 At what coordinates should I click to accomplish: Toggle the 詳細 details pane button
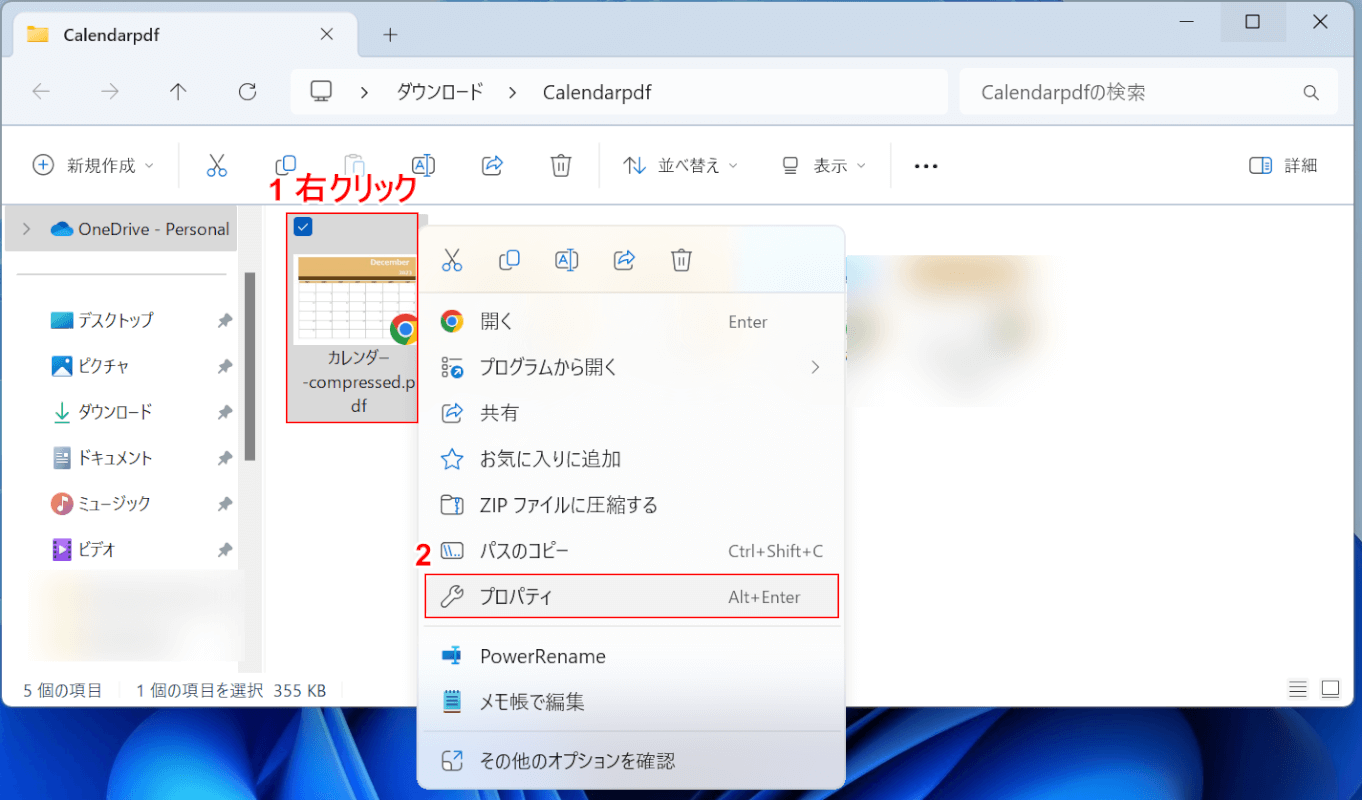(1283, 166)
